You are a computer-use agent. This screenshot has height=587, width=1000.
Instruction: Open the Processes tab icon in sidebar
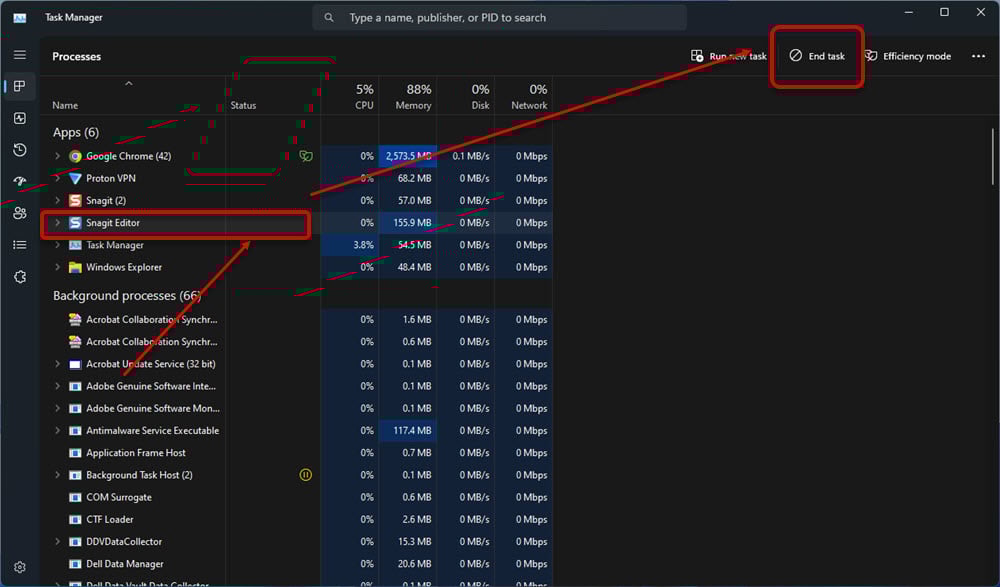click(x=20, y=86)
